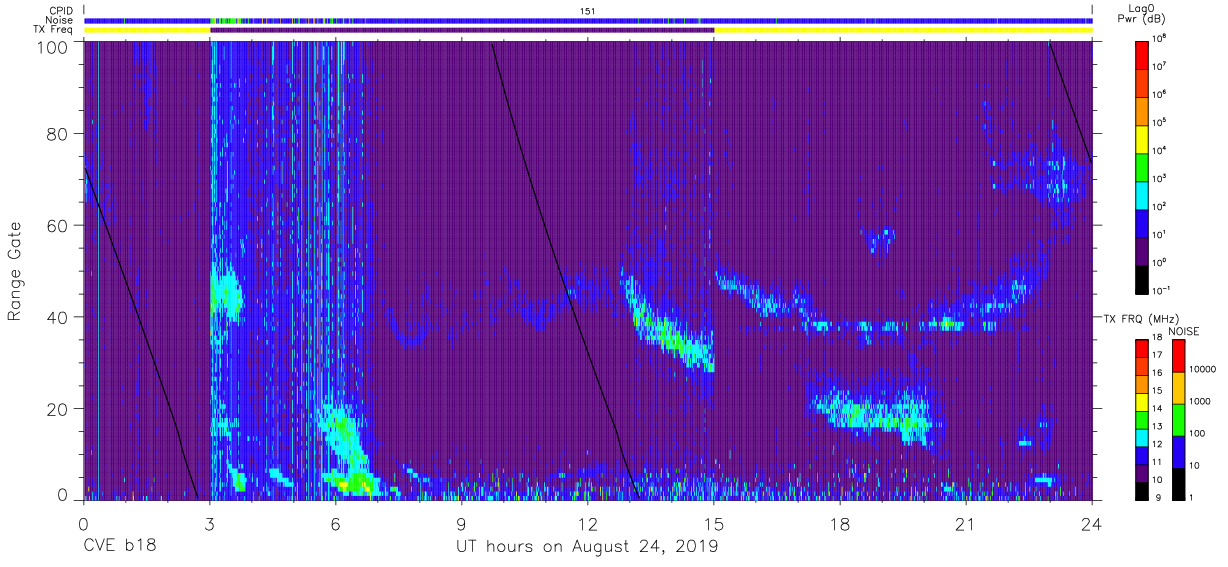This screenshot has width=1228, height=567.
Task: Pick the green segment of NOISE bar
Action: pyautogui.click(x=1178, y=419)
